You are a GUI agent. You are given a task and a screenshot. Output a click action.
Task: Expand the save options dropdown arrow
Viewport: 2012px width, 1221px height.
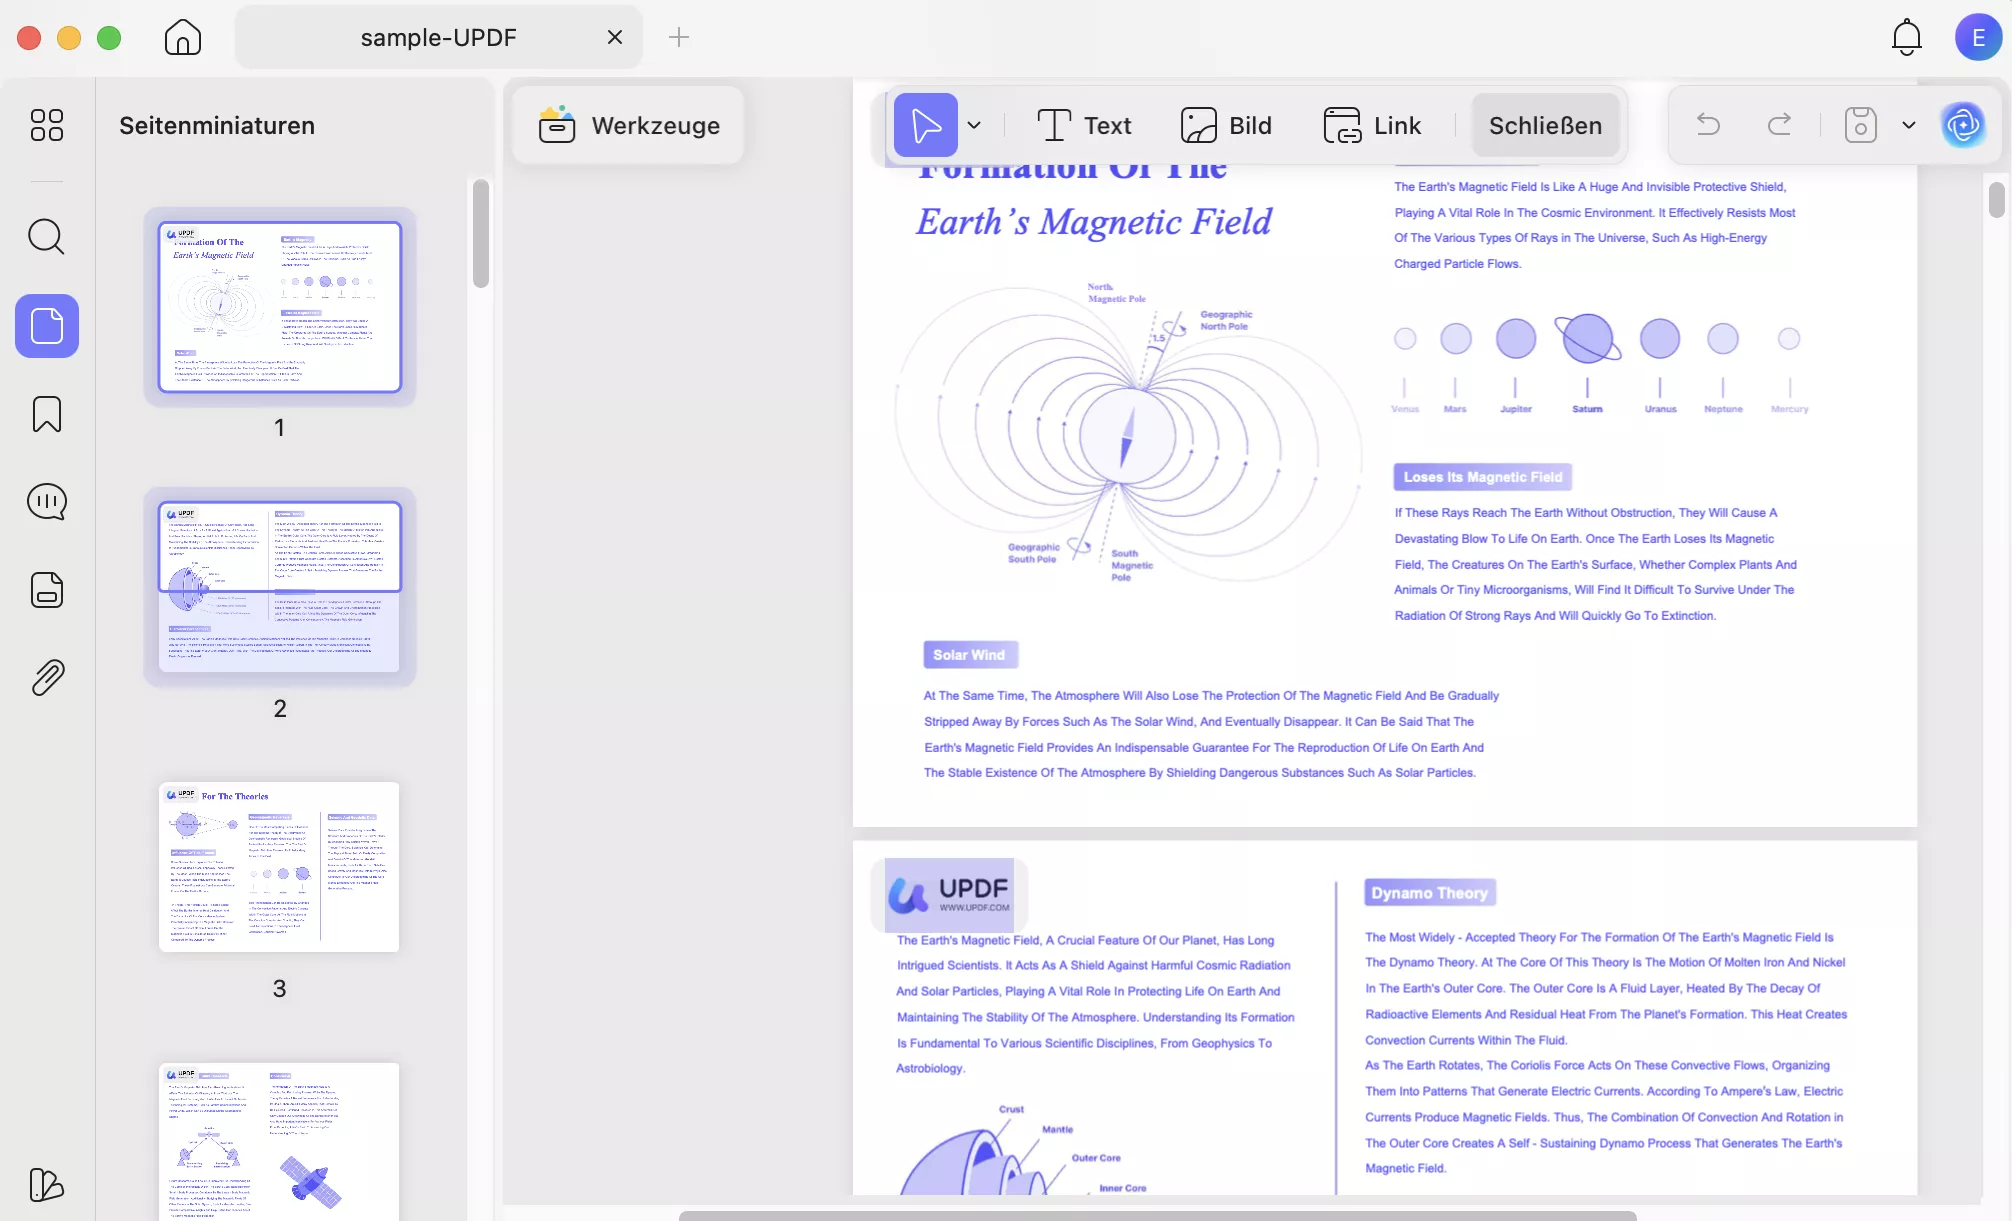point(1908,125)
